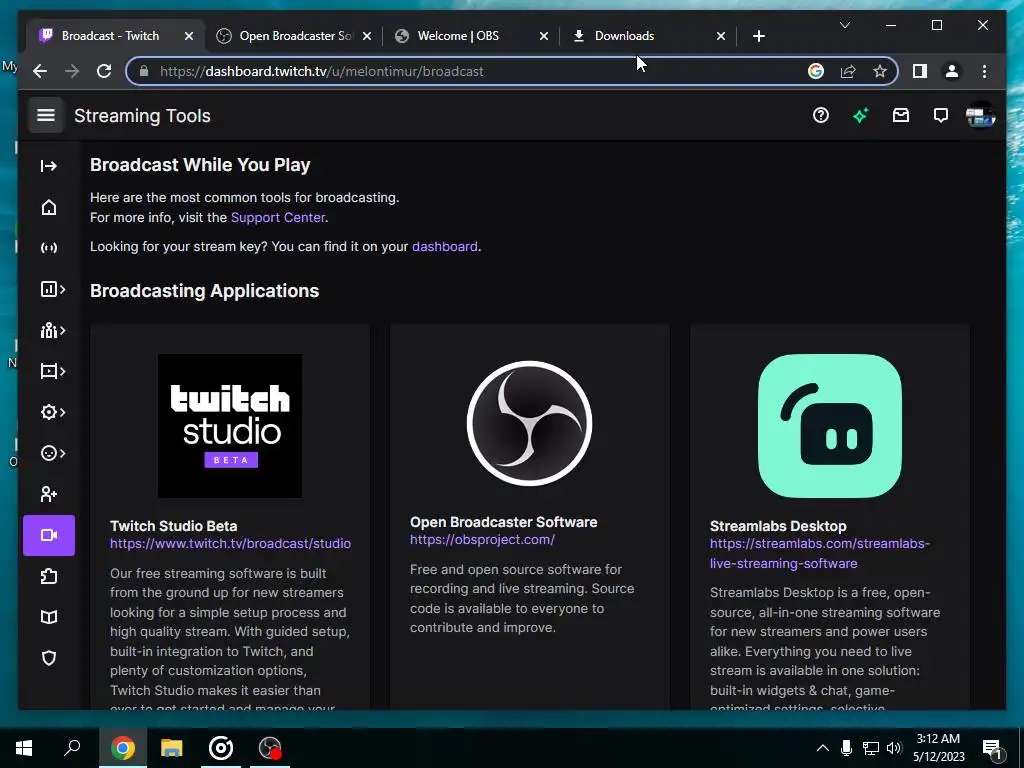1024x768 pixels.
Task: Open the Creator Camp book icon in sidebar
Action: [49, 617]
